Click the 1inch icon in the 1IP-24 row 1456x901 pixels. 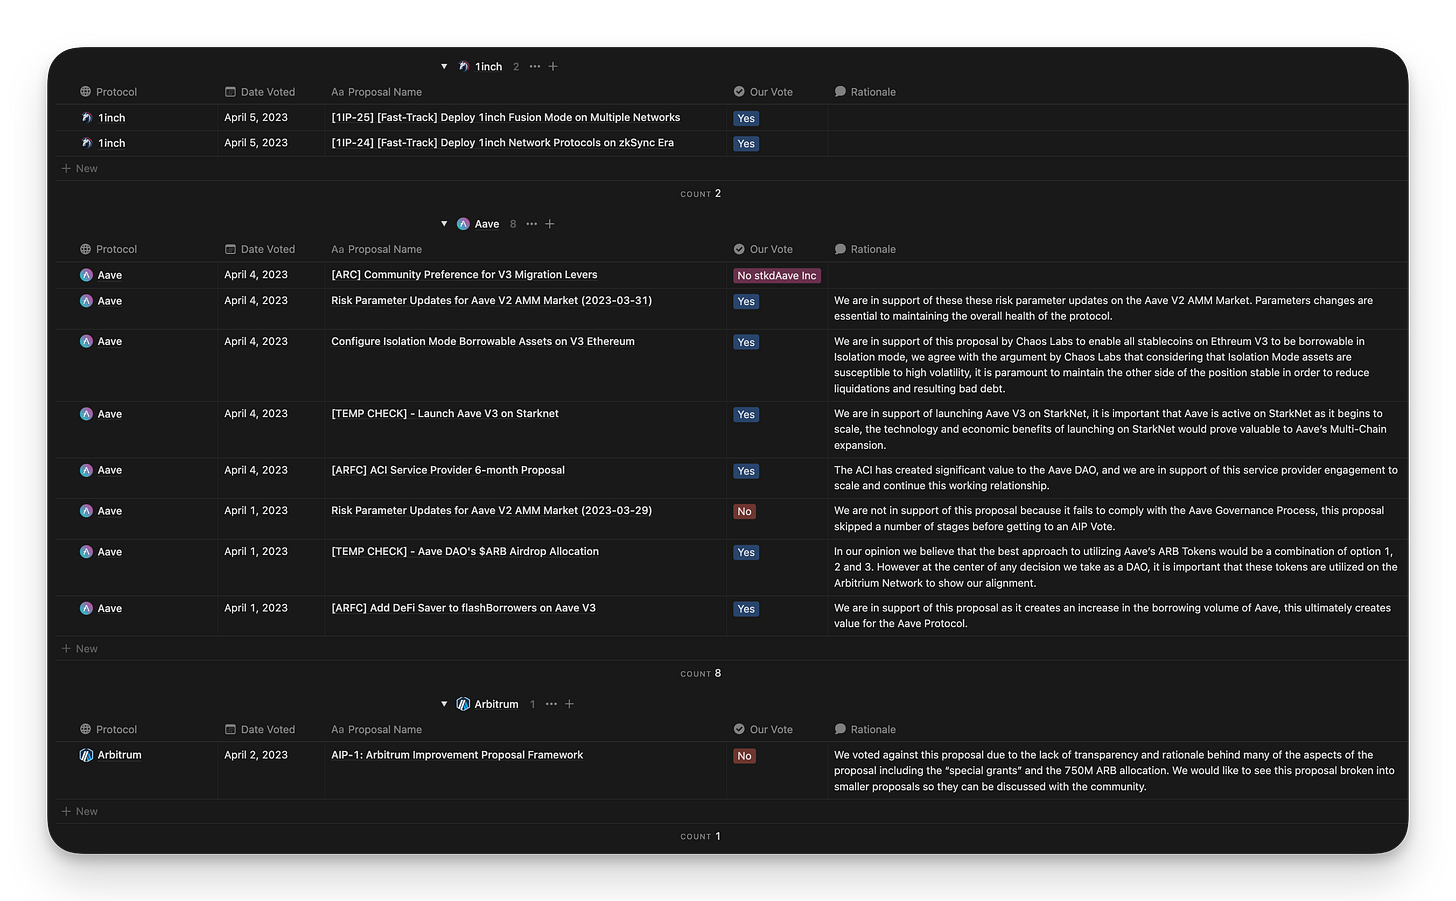[87, 143]
